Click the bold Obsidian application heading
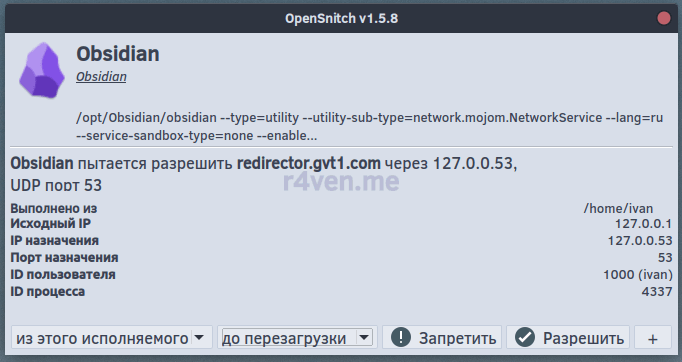 click(118, 54)
